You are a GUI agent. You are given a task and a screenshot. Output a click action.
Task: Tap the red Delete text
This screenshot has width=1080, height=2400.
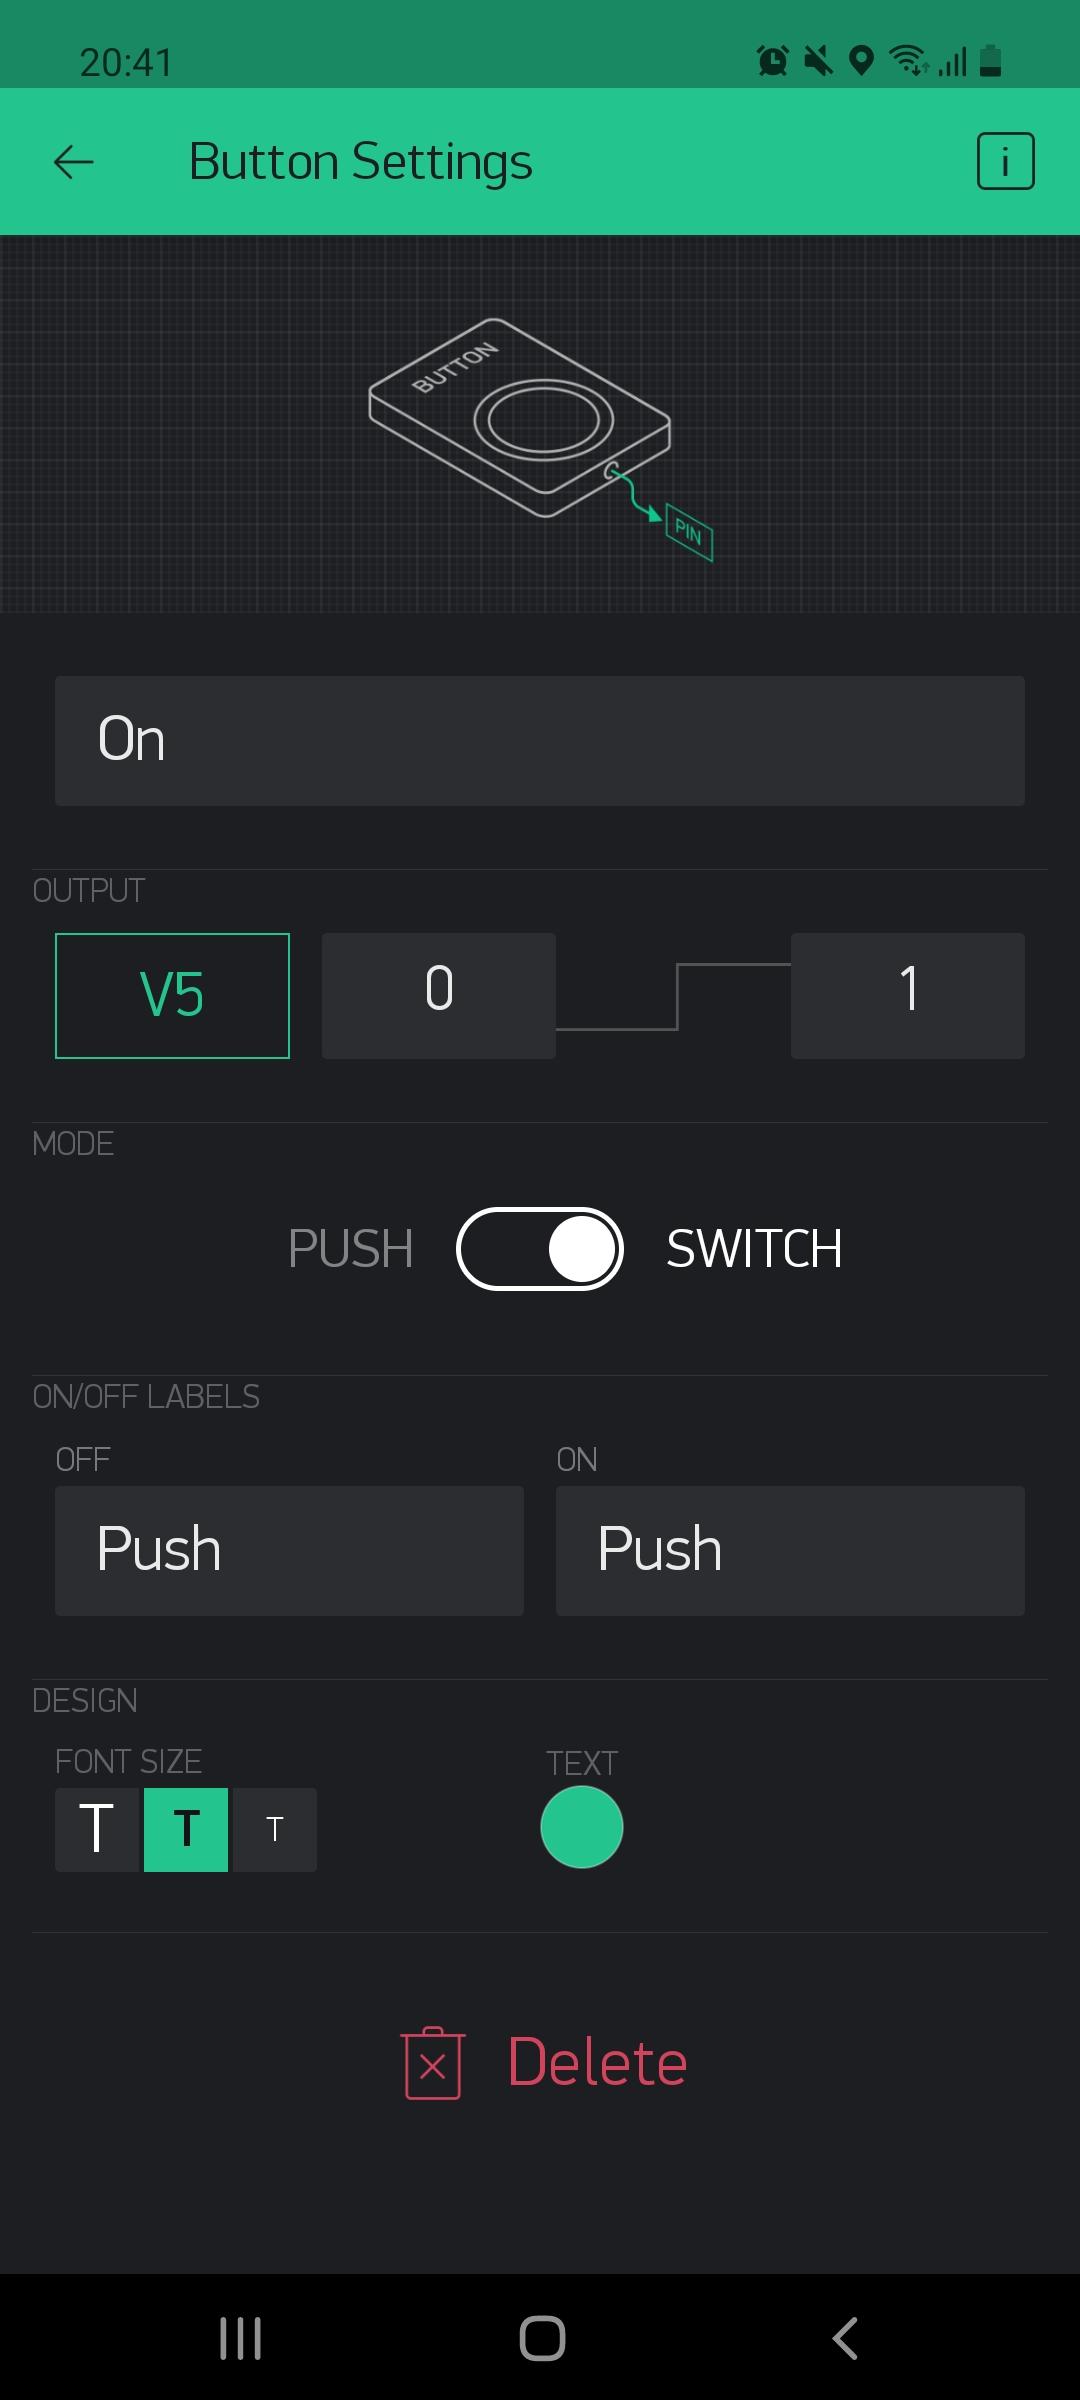tap(597, 2062)
